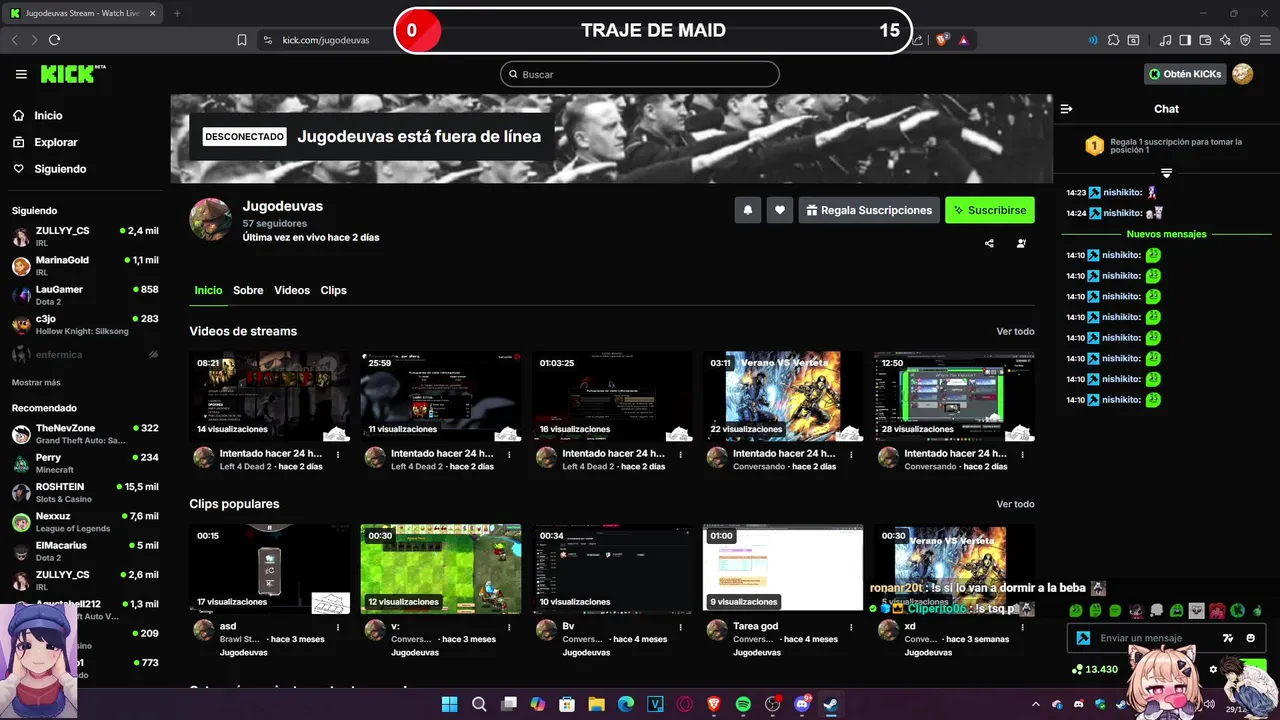Screen dimensions: 1280x720
Task: Toggle the browser sidebar panel icon
Action: [x=1185, y=40]
